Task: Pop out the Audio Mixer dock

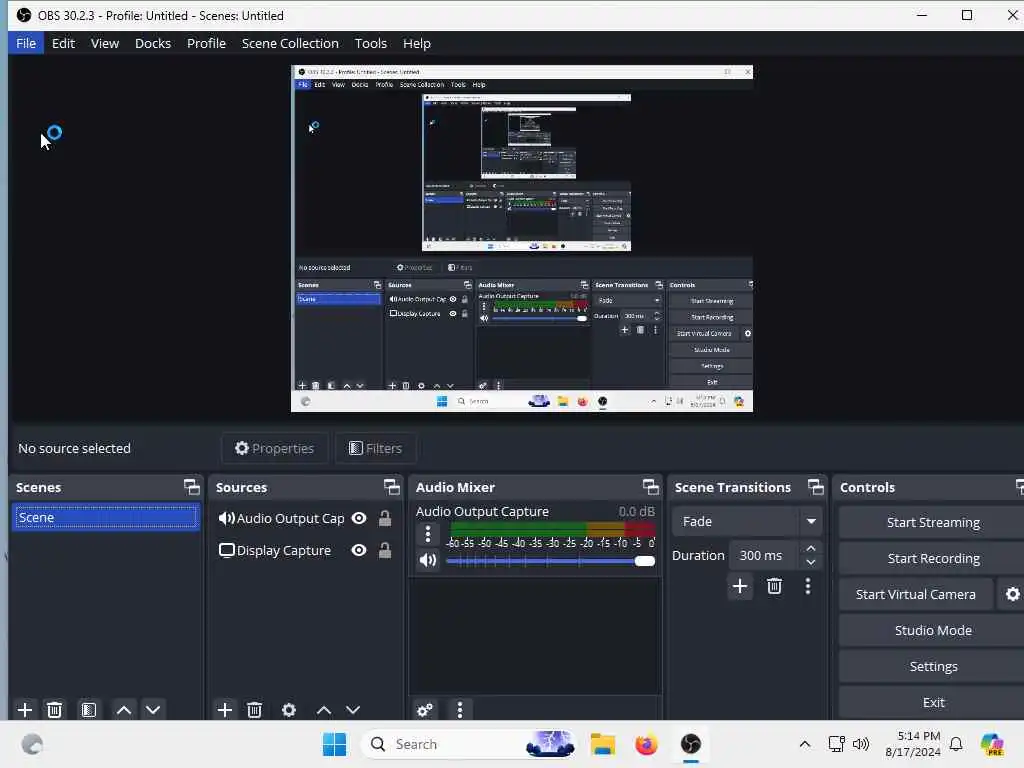Action: (x=650, y=487)
